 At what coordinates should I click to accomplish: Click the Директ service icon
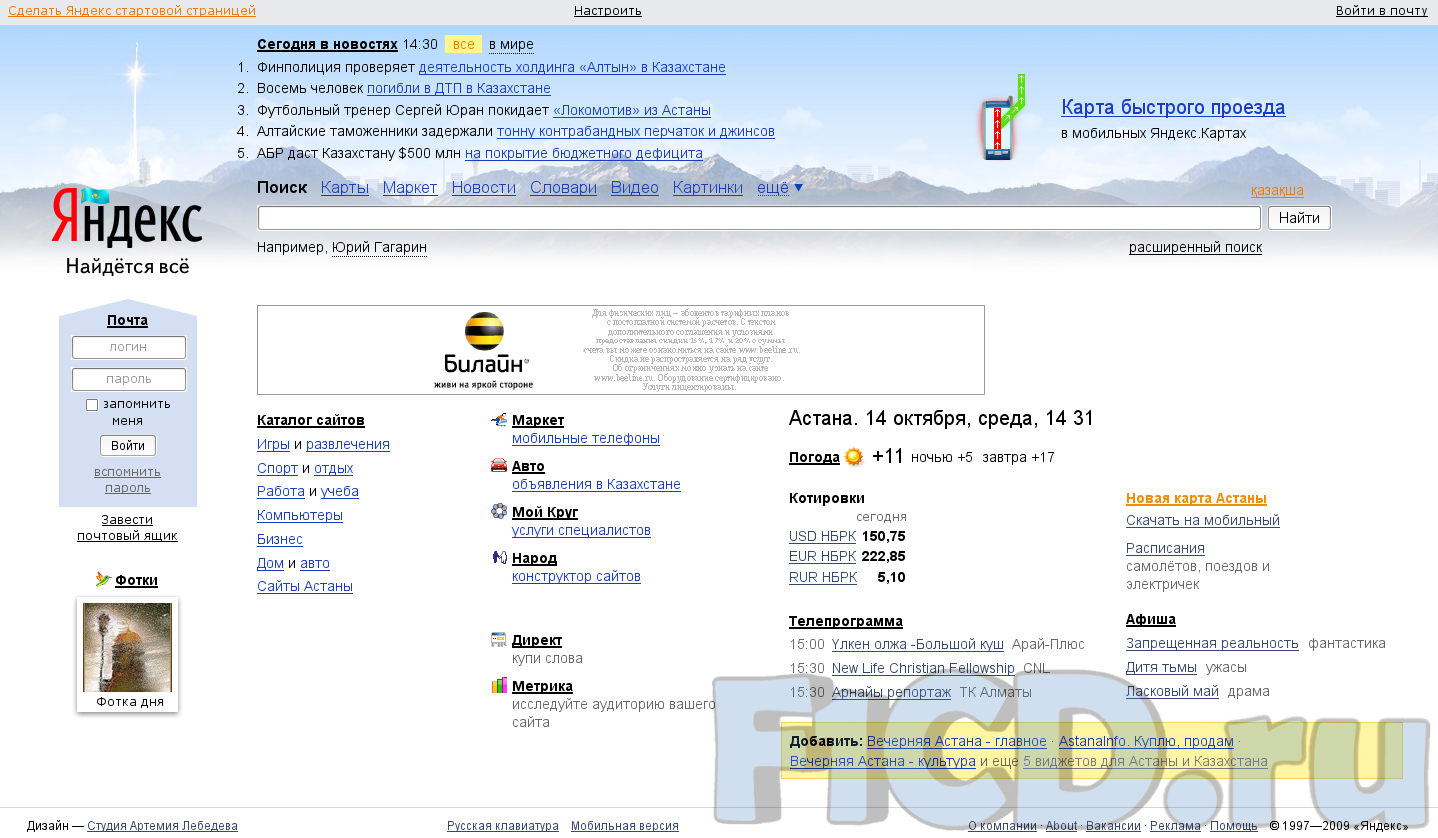[499, 639]
